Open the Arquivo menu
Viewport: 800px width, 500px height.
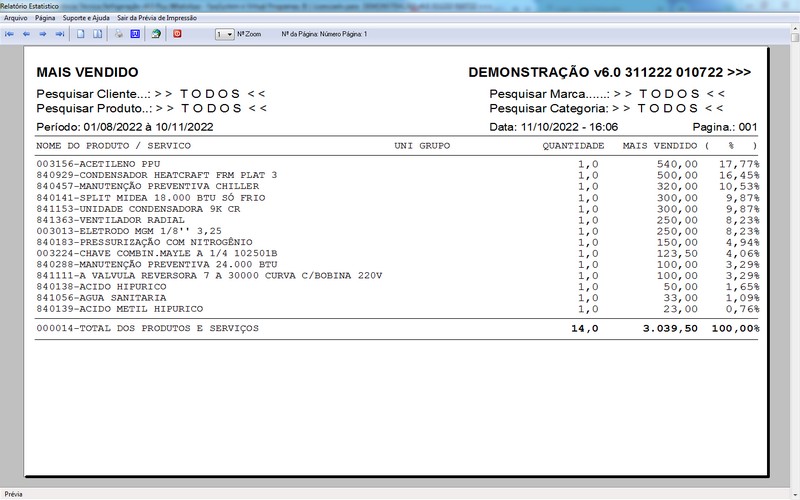16,18
